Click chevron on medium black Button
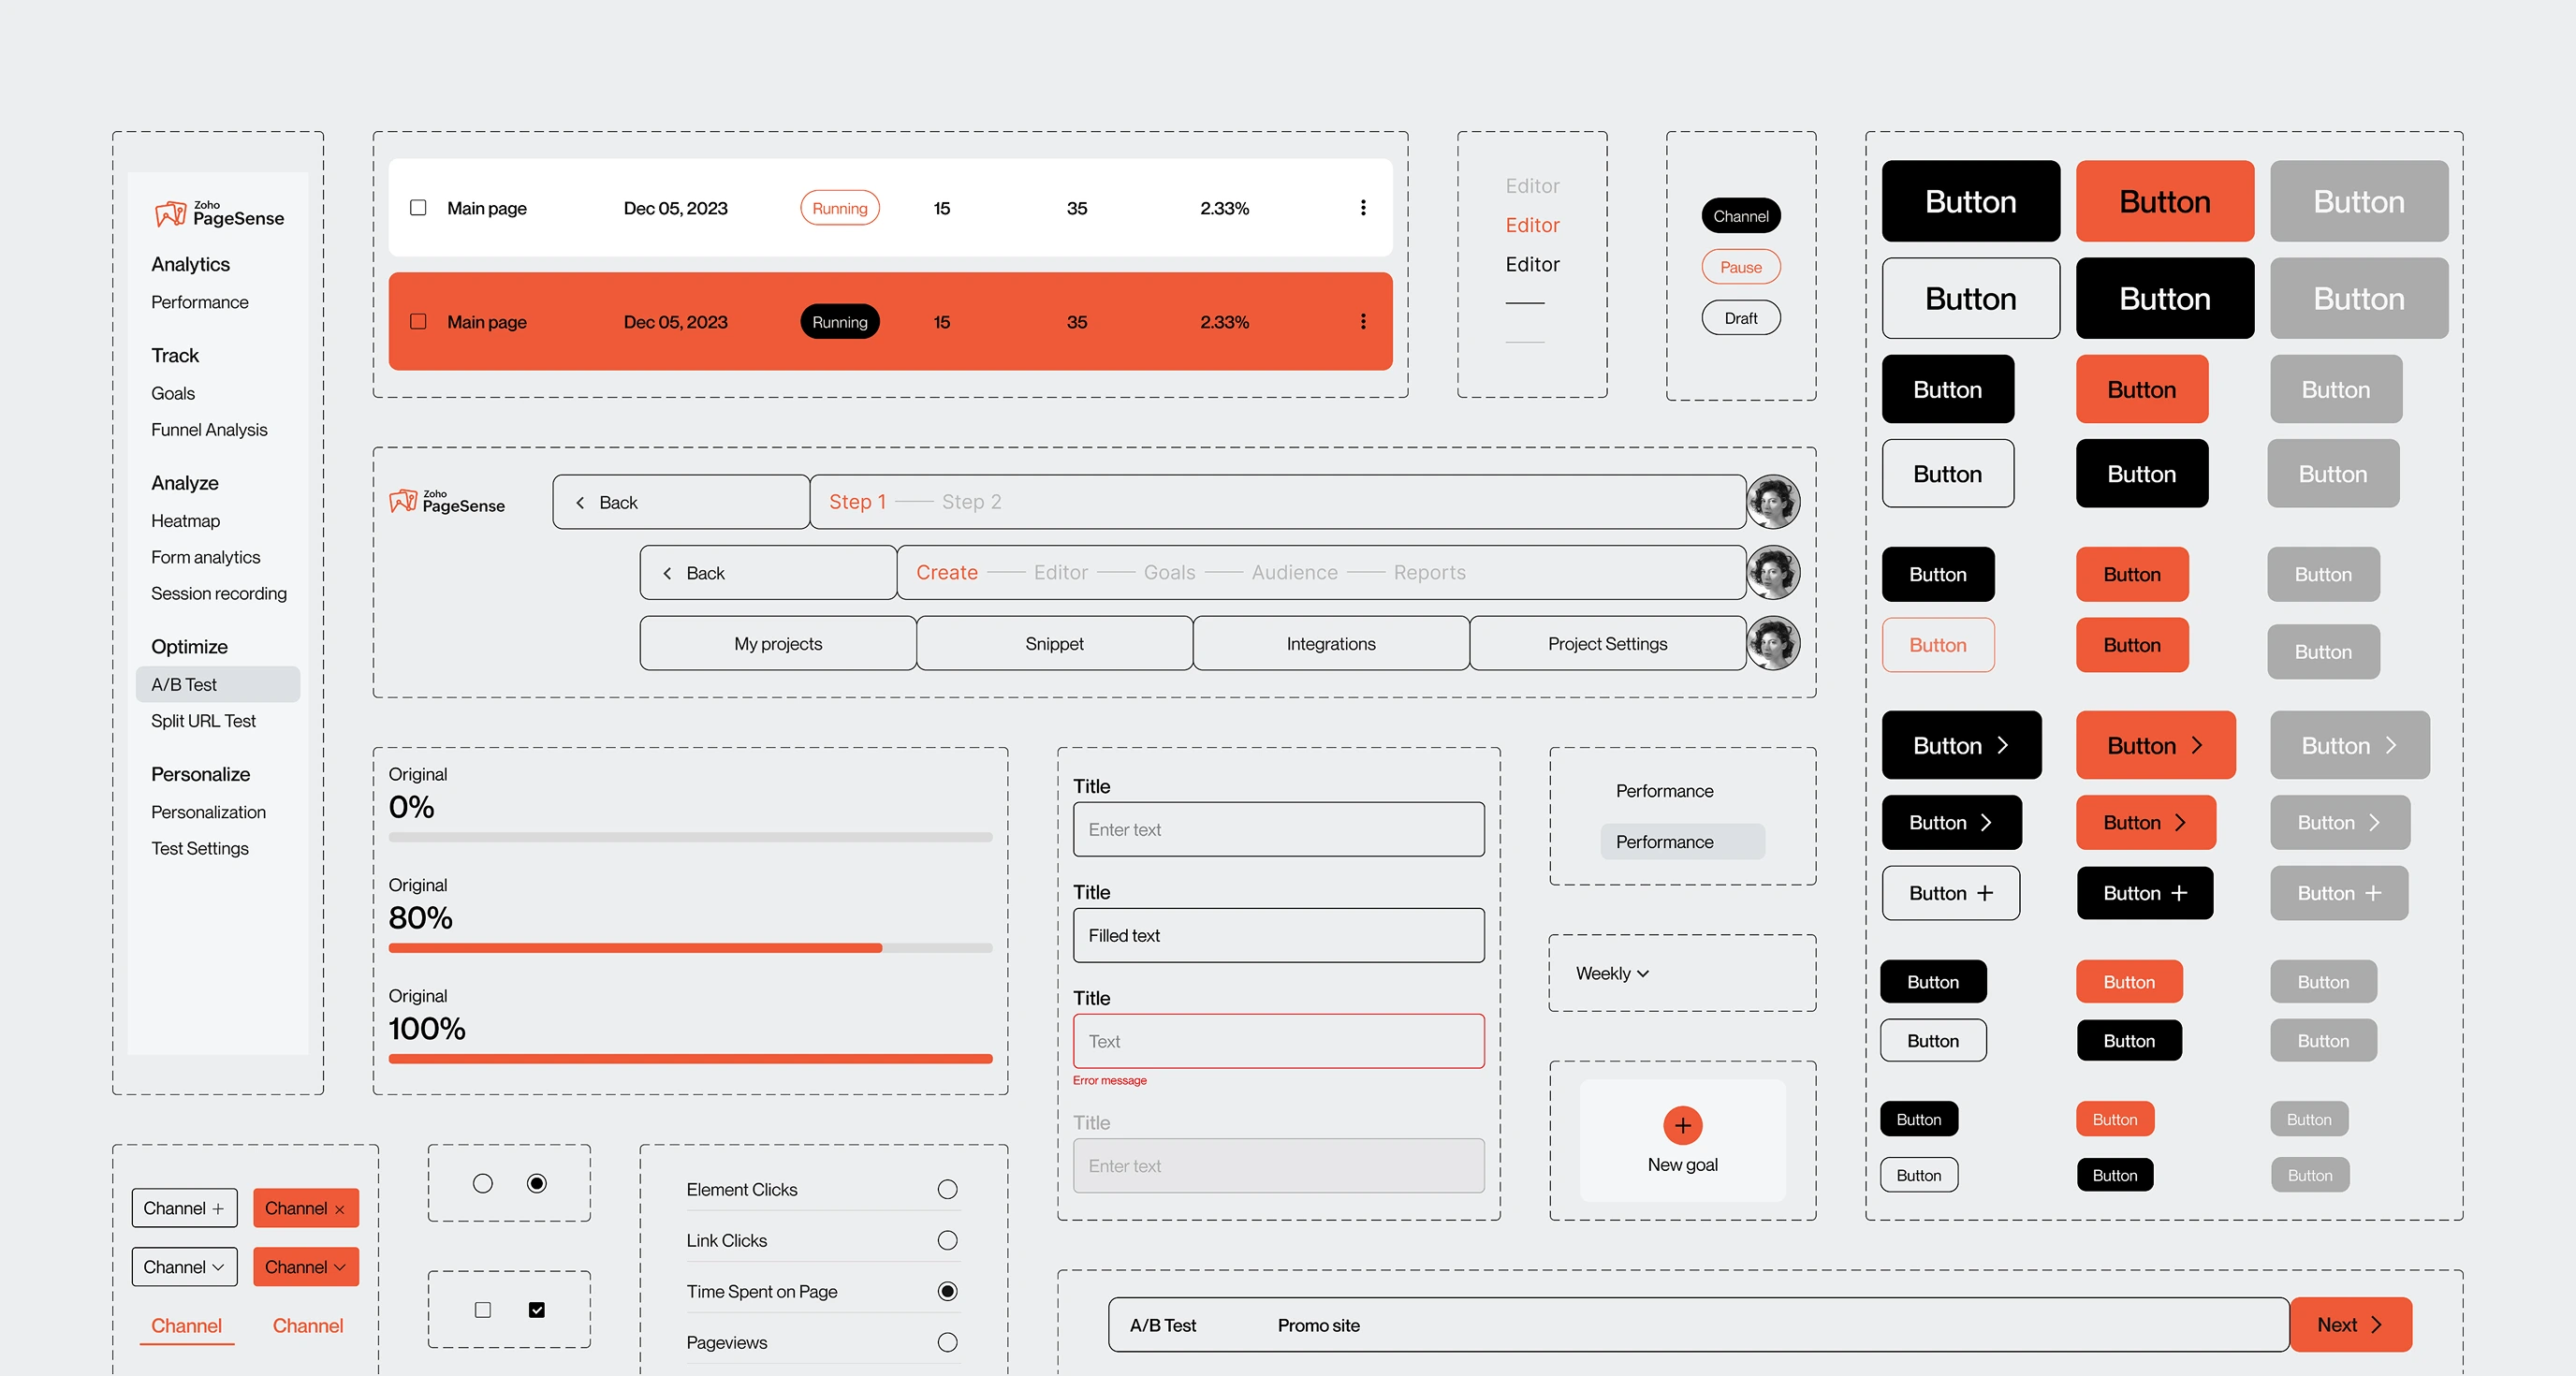This screenshot has height=1376, width=2576. [1986, 823]
